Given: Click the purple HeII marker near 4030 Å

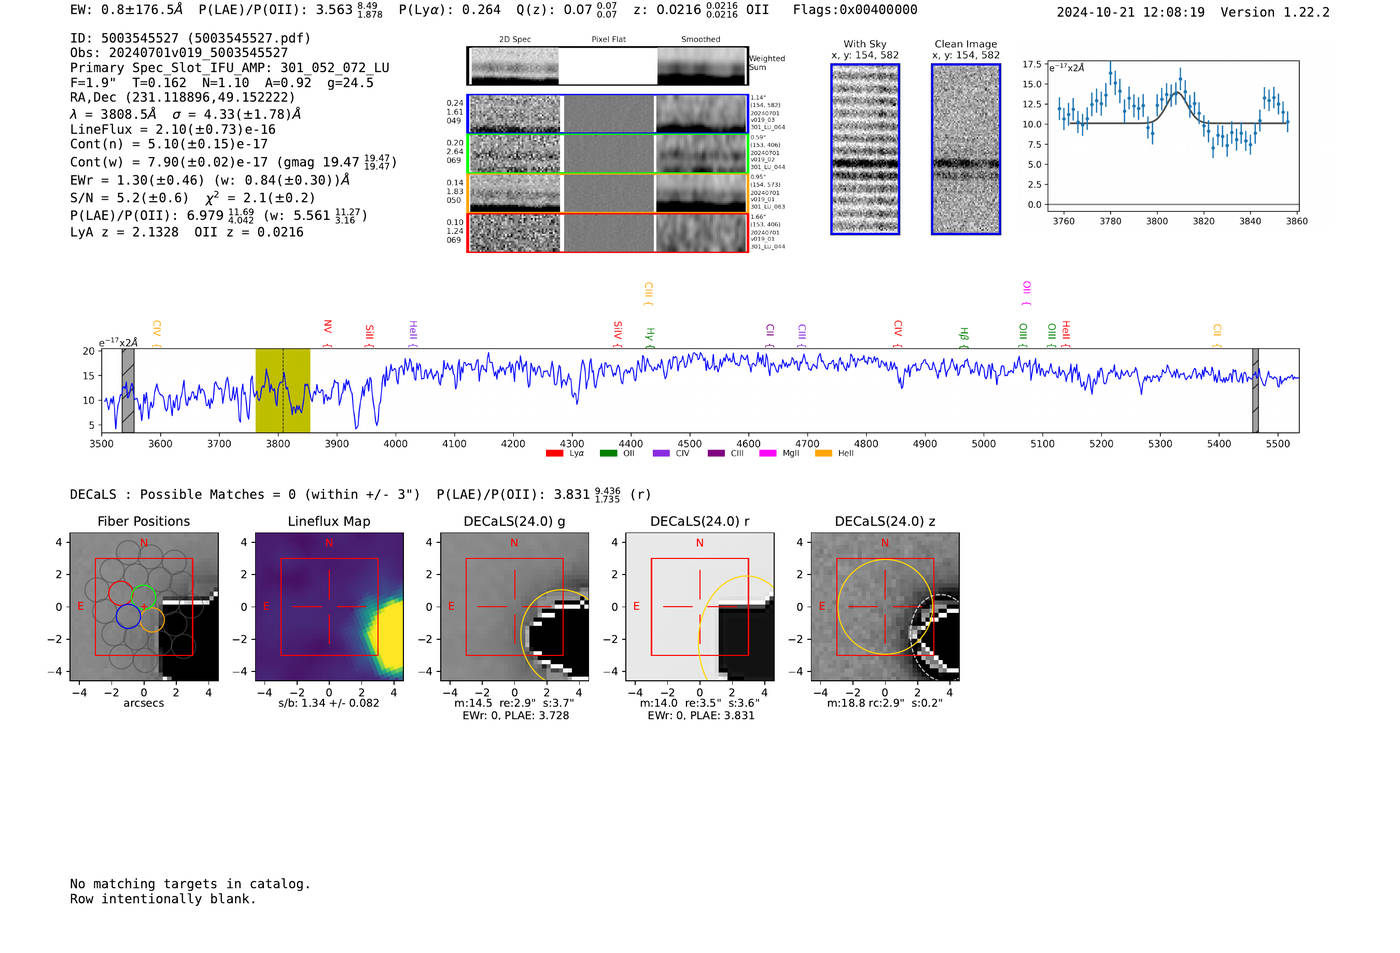Looking at the screenshot, I should (x=412, y=333).
